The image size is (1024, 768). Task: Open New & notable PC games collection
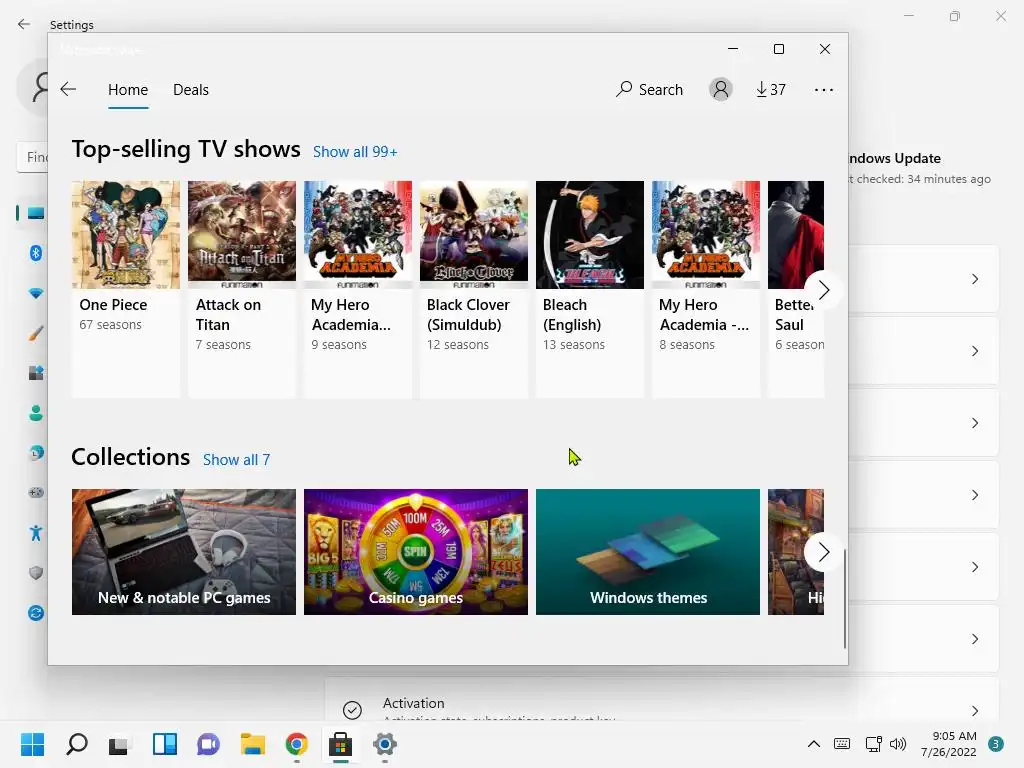pyautogui.click(x=184, y=552)
